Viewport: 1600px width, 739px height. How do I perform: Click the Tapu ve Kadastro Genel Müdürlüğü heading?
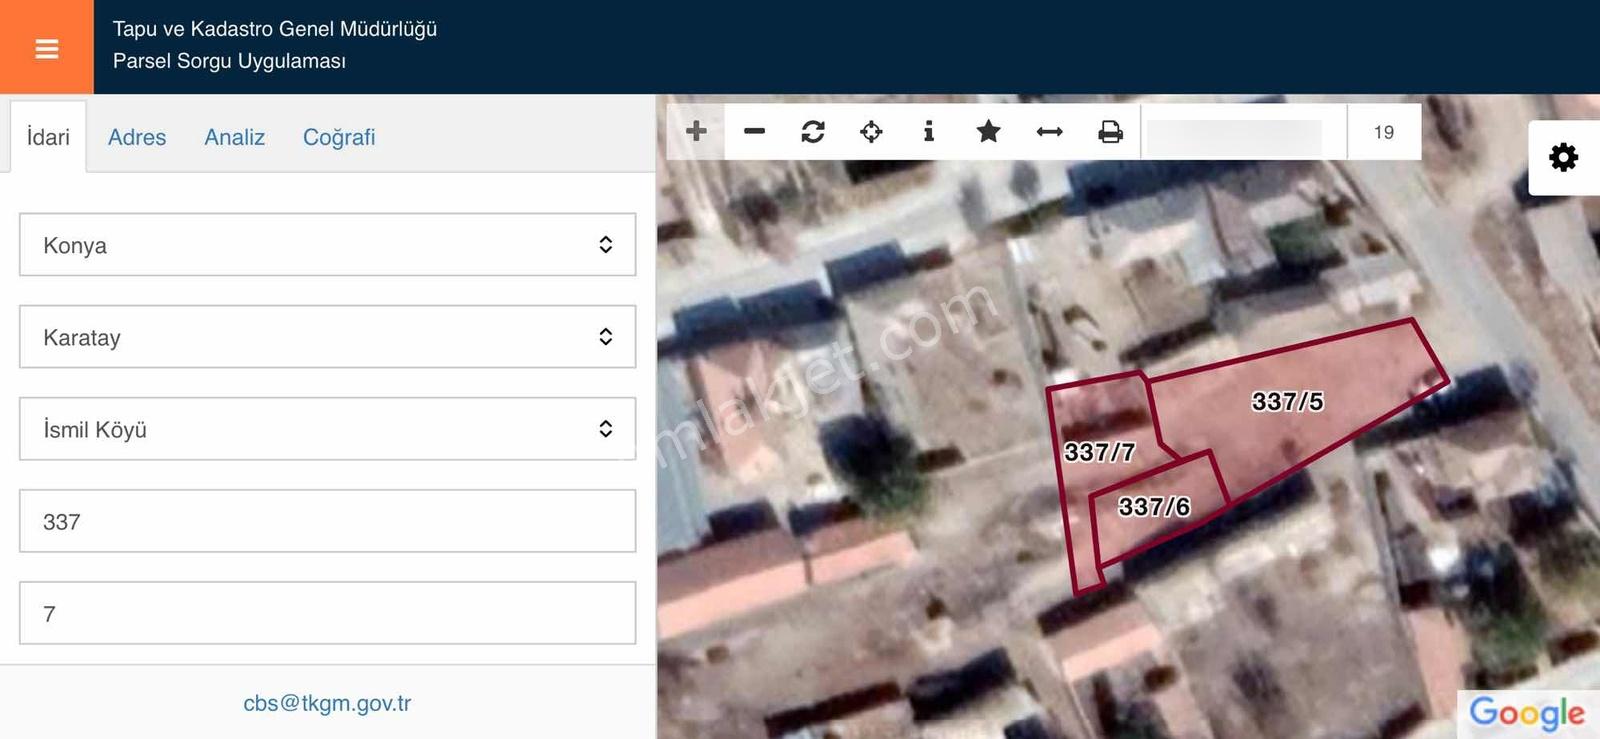pyautogui.click(x=275, y=29)
